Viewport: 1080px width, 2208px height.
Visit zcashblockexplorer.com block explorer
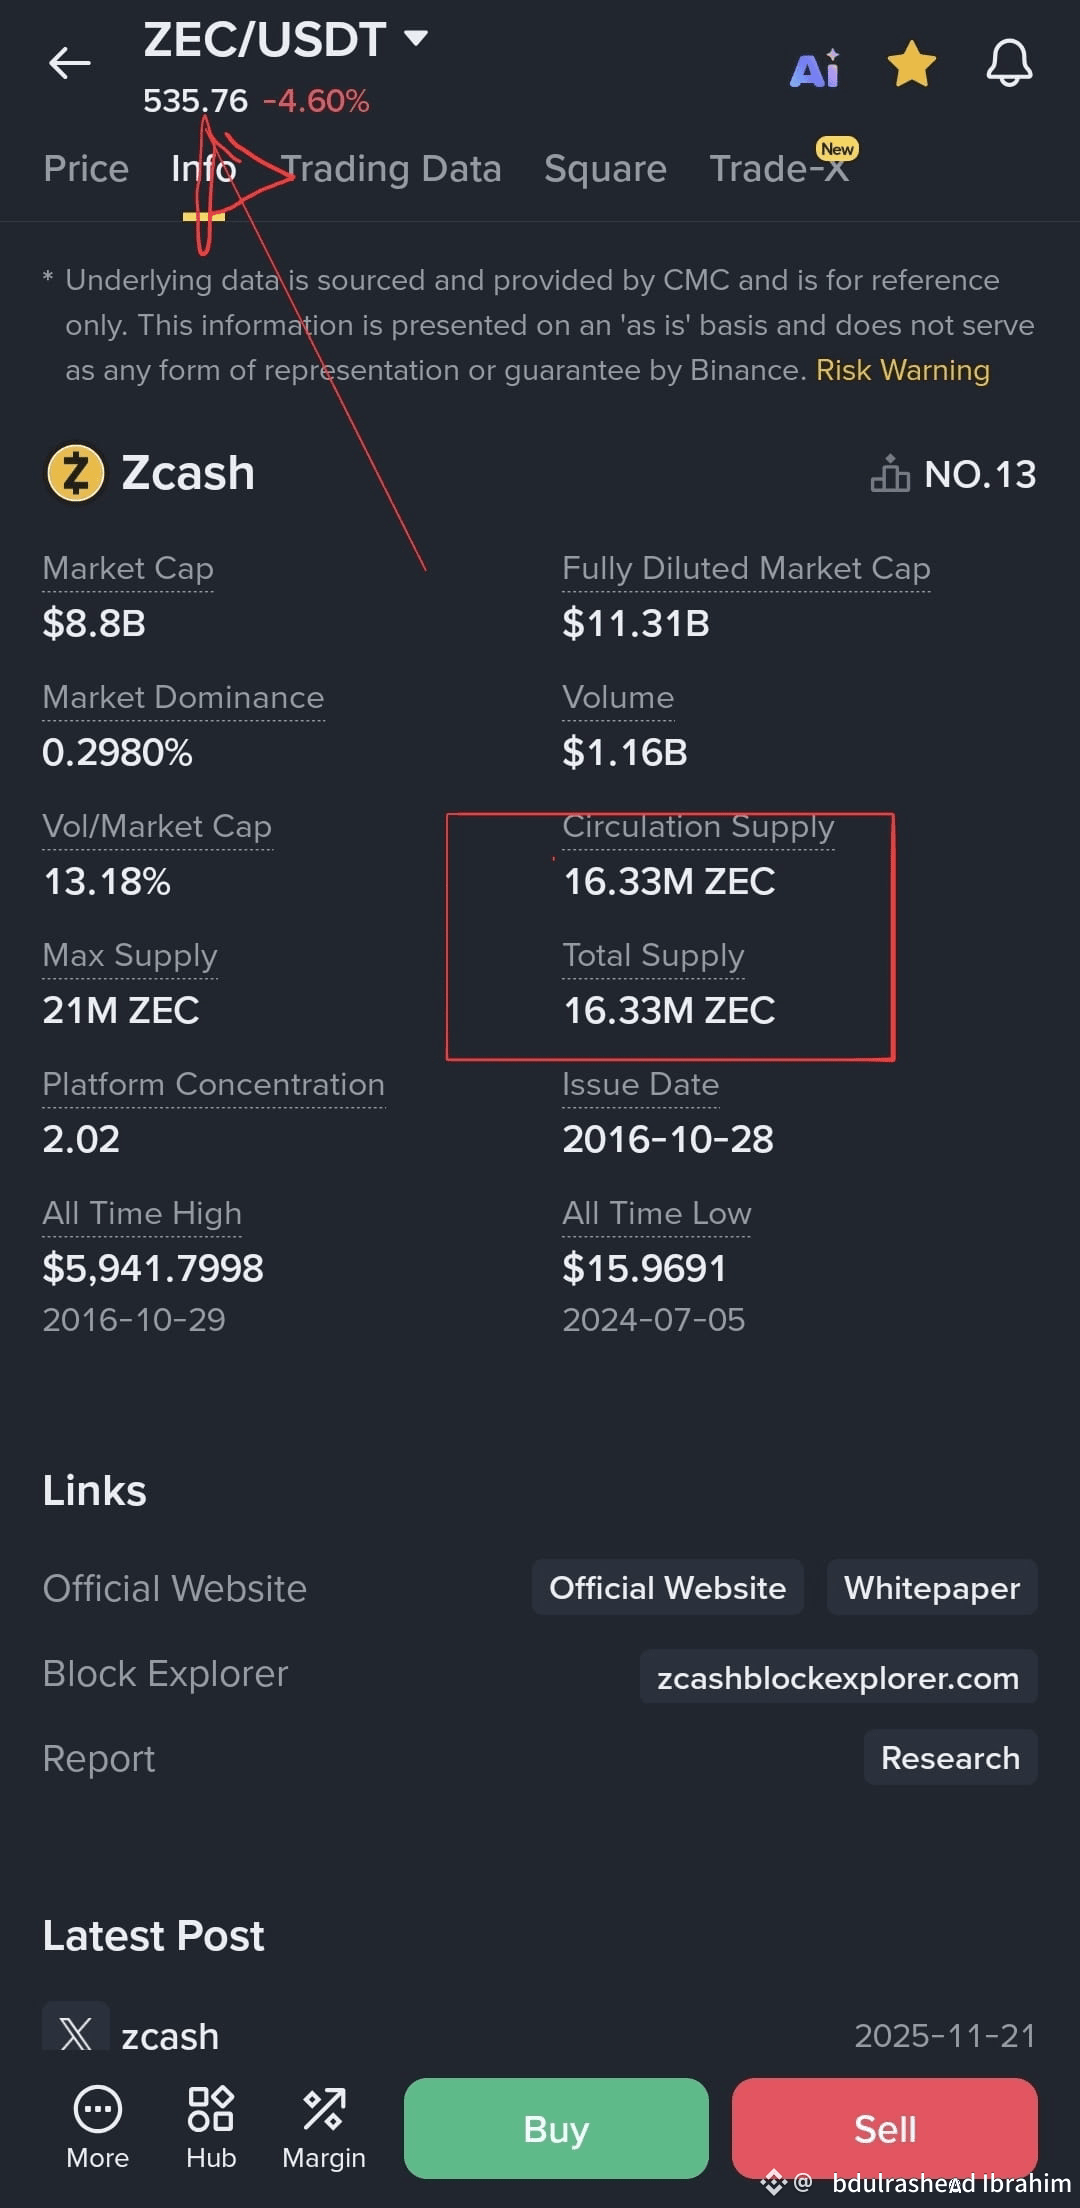(838, 1677)
